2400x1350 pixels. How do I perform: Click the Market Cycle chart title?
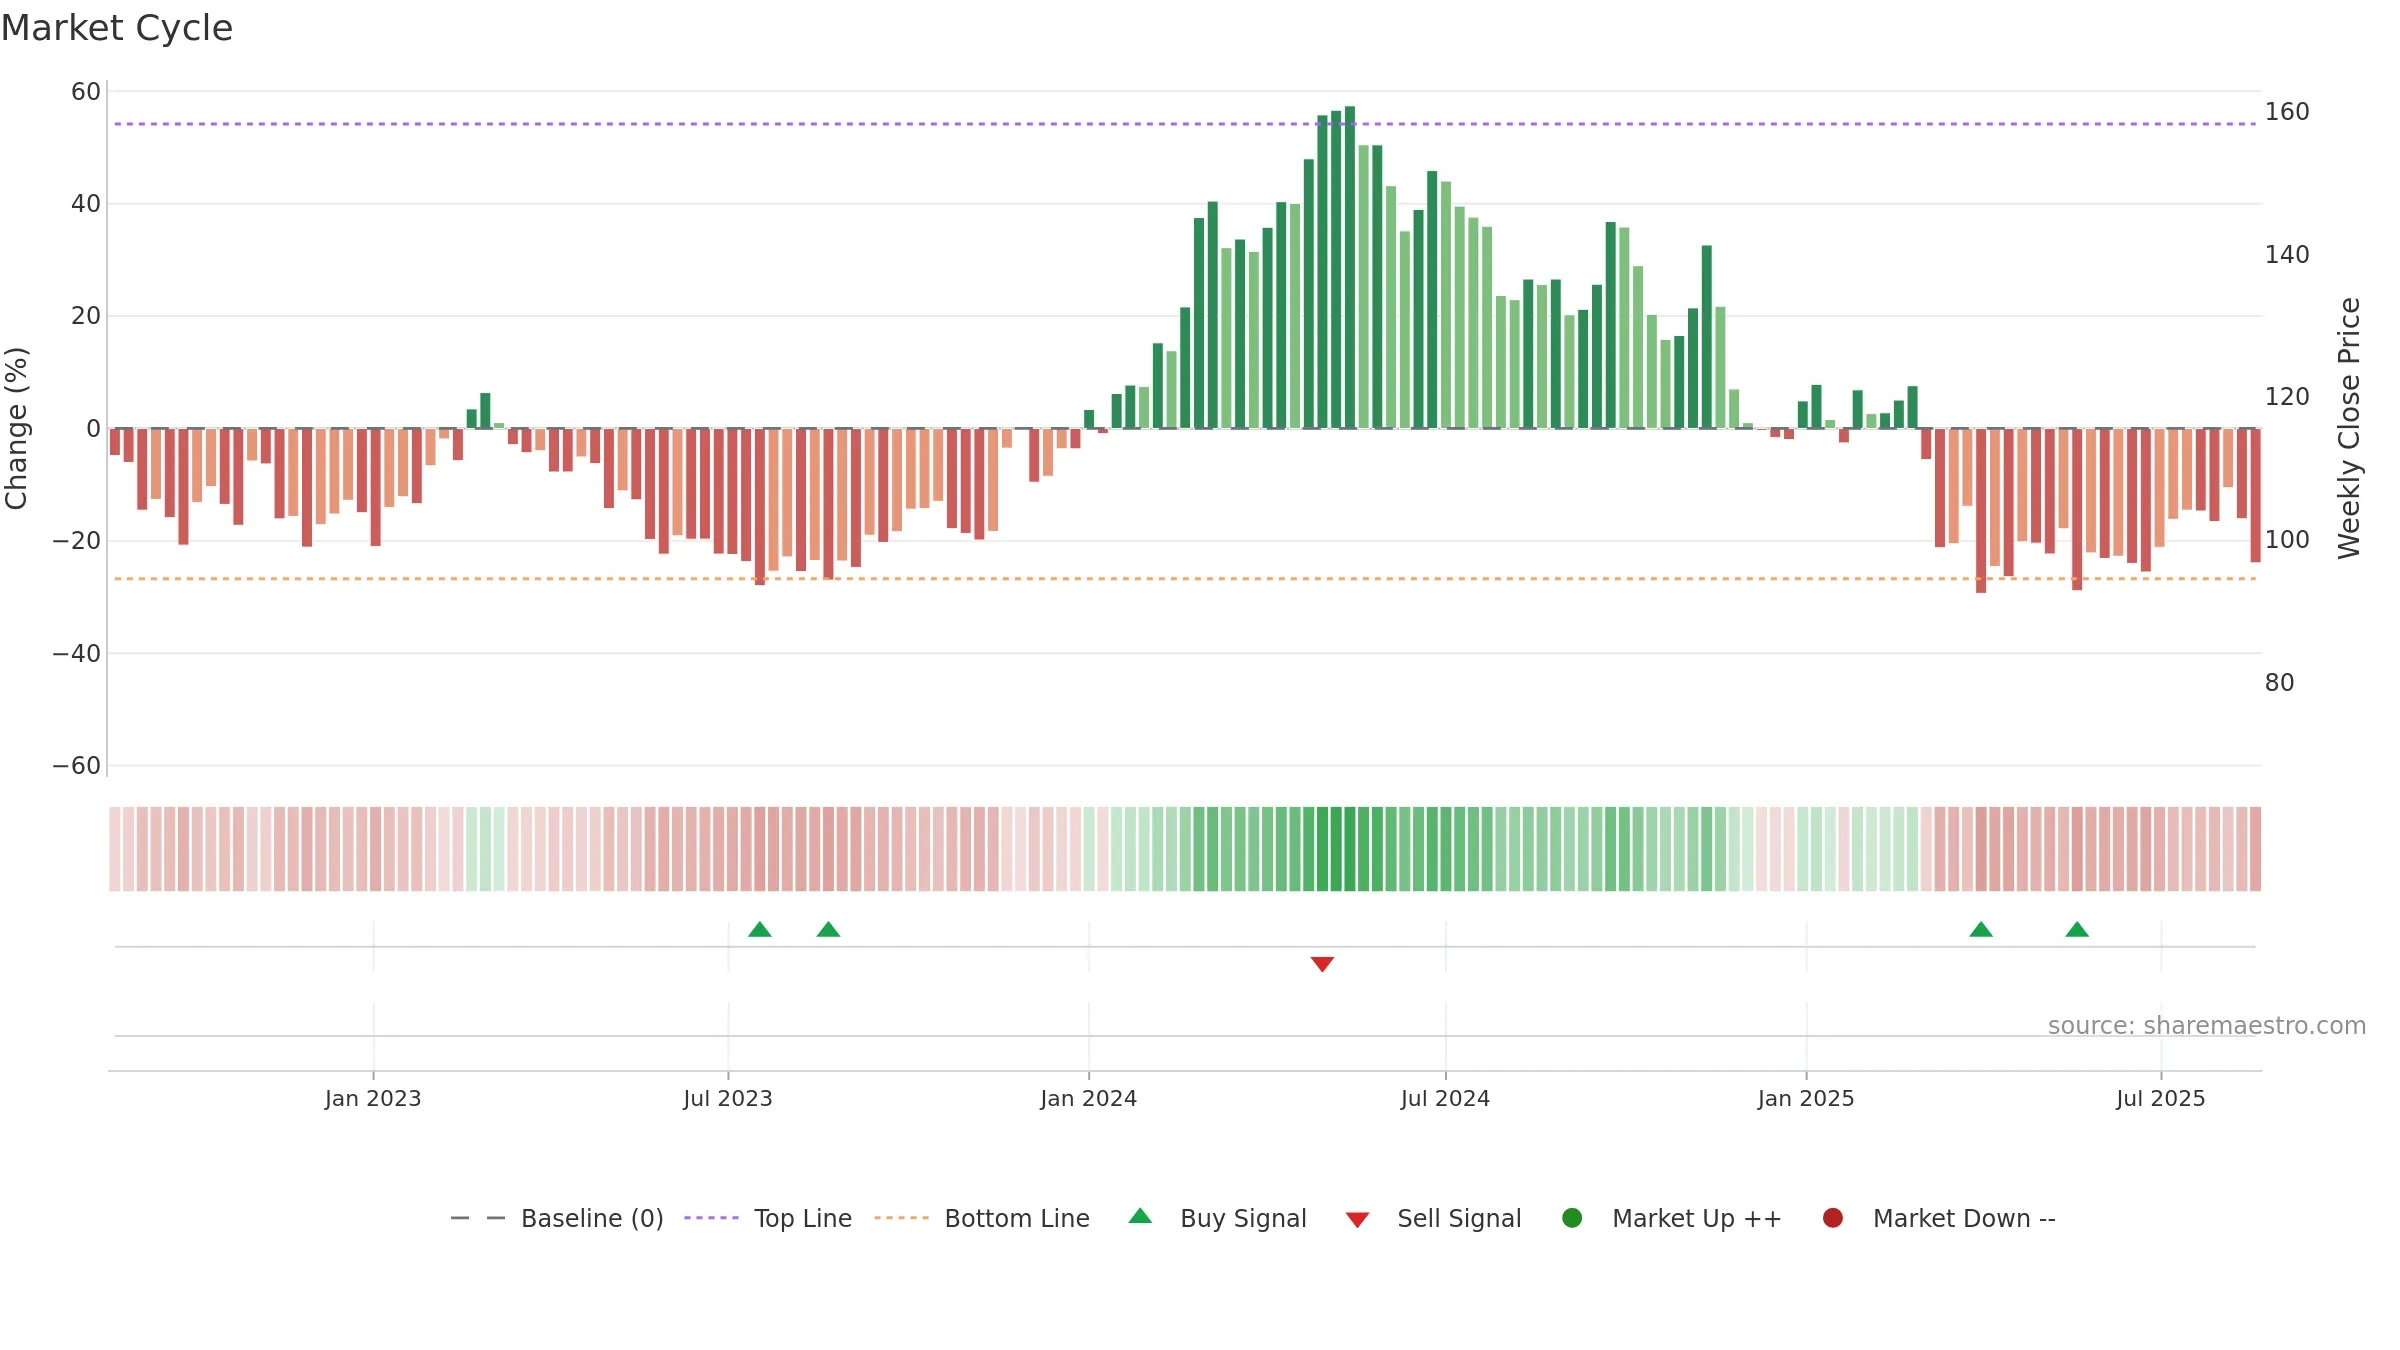coord(117,28)
